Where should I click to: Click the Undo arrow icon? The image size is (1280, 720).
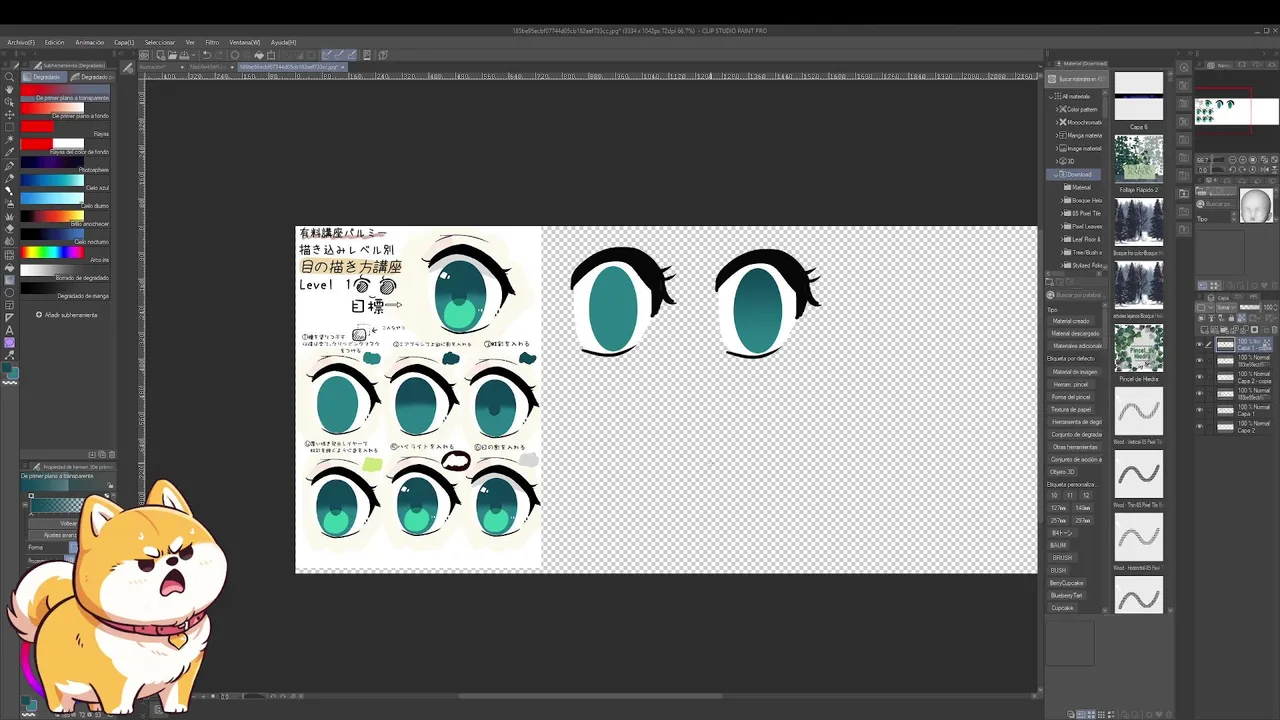point(207,55)
